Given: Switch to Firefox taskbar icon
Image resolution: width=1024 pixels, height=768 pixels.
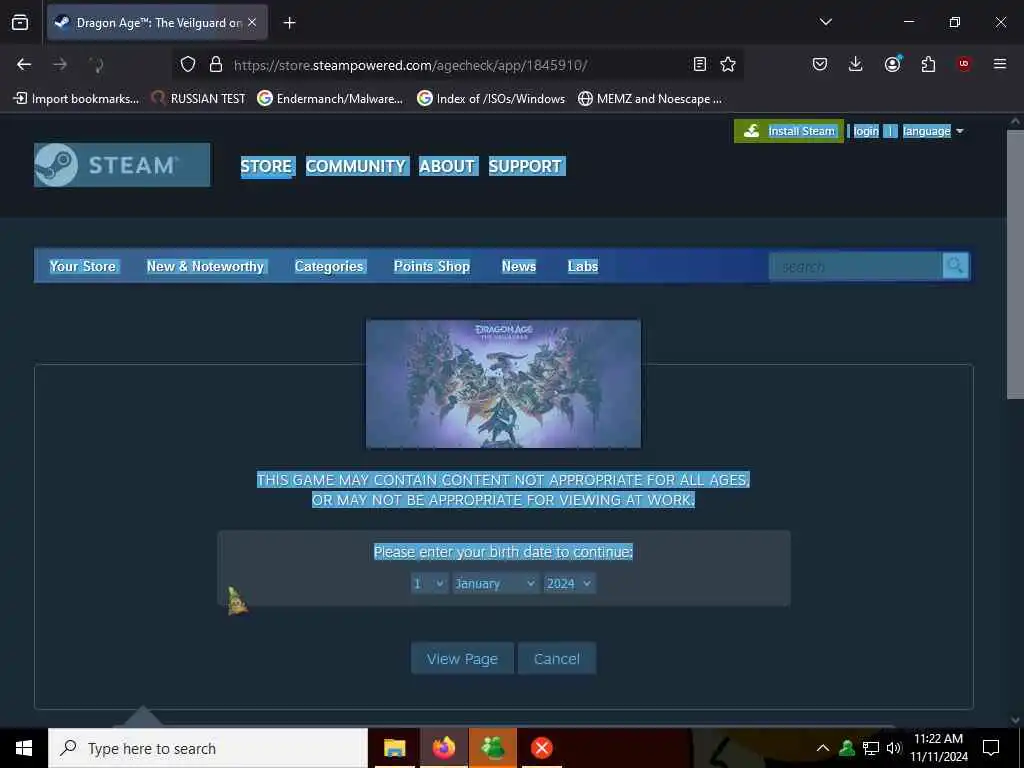Looking at the screenshot, I should click(443, 748).
